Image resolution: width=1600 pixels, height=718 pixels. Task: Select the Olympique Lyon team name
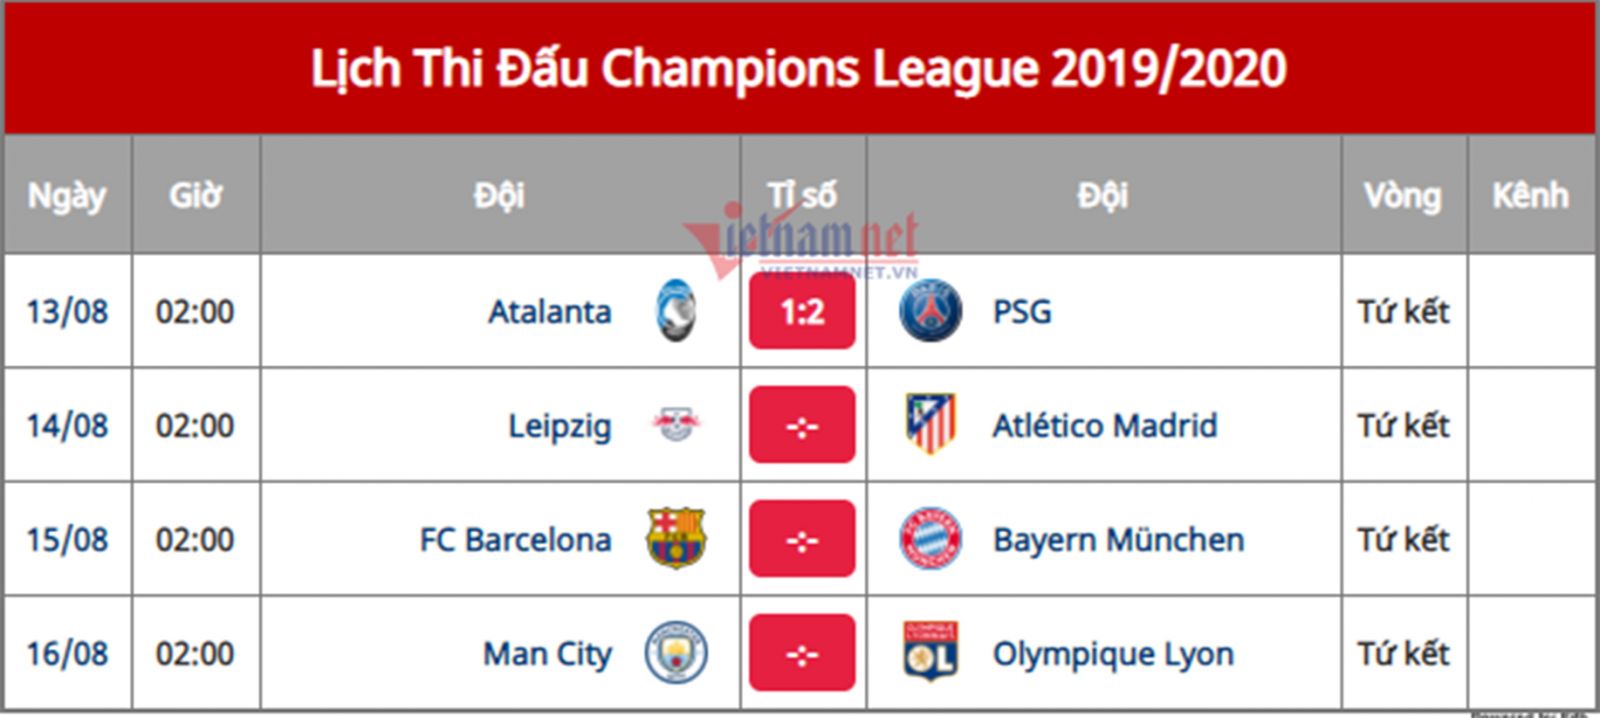[1112, 654]
